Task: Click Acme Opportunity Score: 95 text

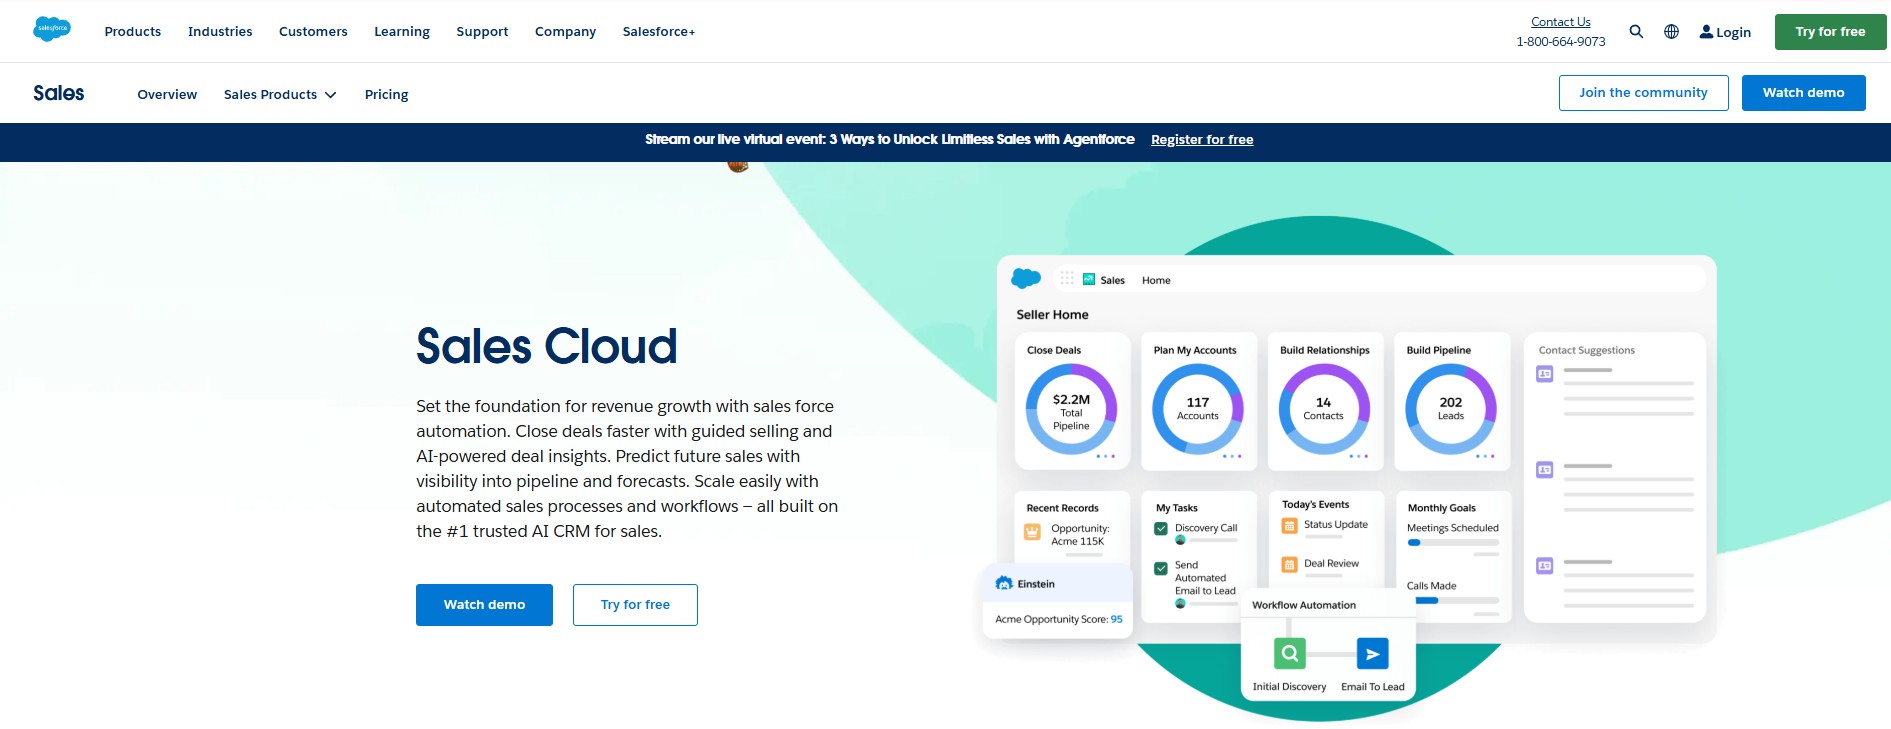Action: point(1059,619)
